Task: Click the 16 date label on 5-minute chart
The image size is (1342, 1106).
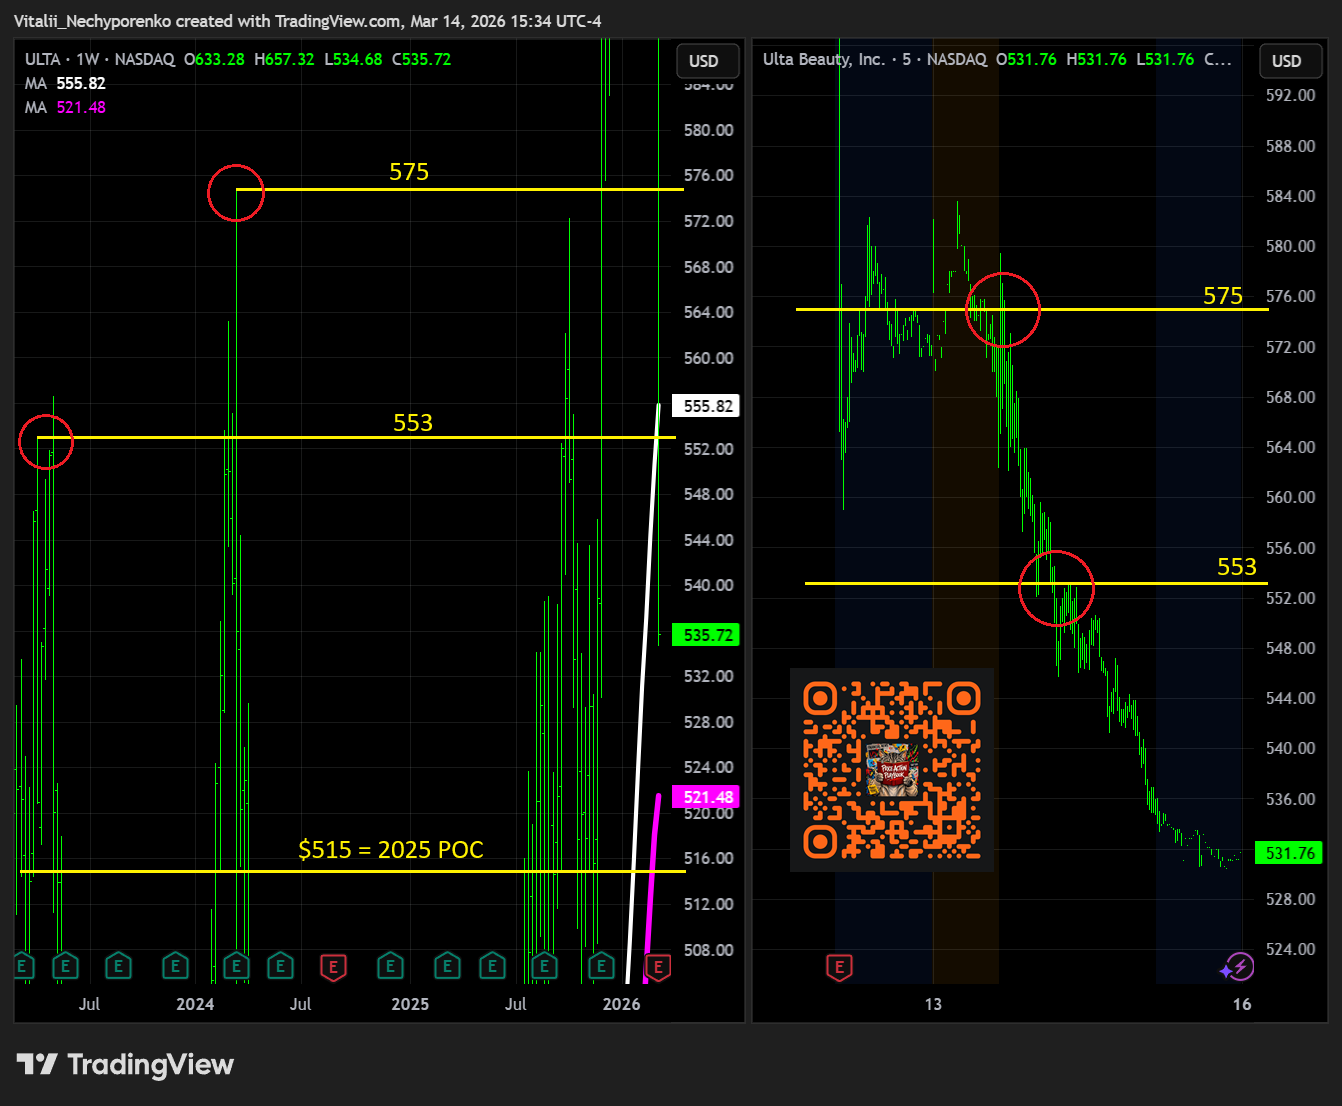Action: click(1242, 1004)
